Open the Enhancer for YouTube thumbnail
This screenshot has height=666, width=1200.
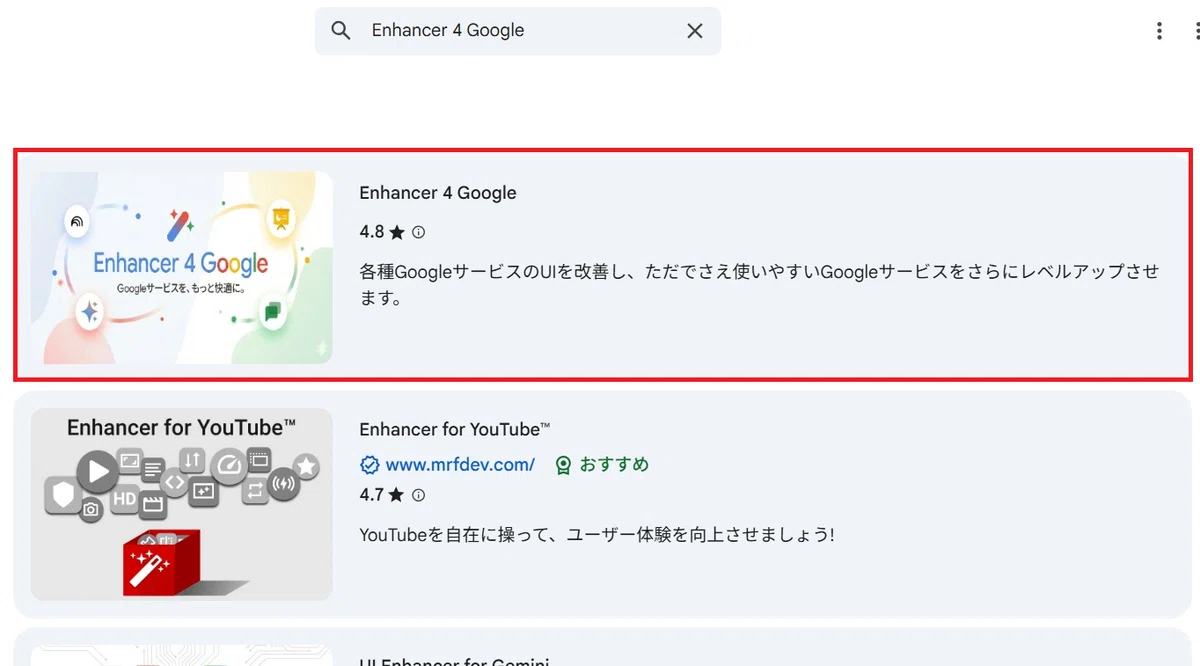(x=181, y=504)
